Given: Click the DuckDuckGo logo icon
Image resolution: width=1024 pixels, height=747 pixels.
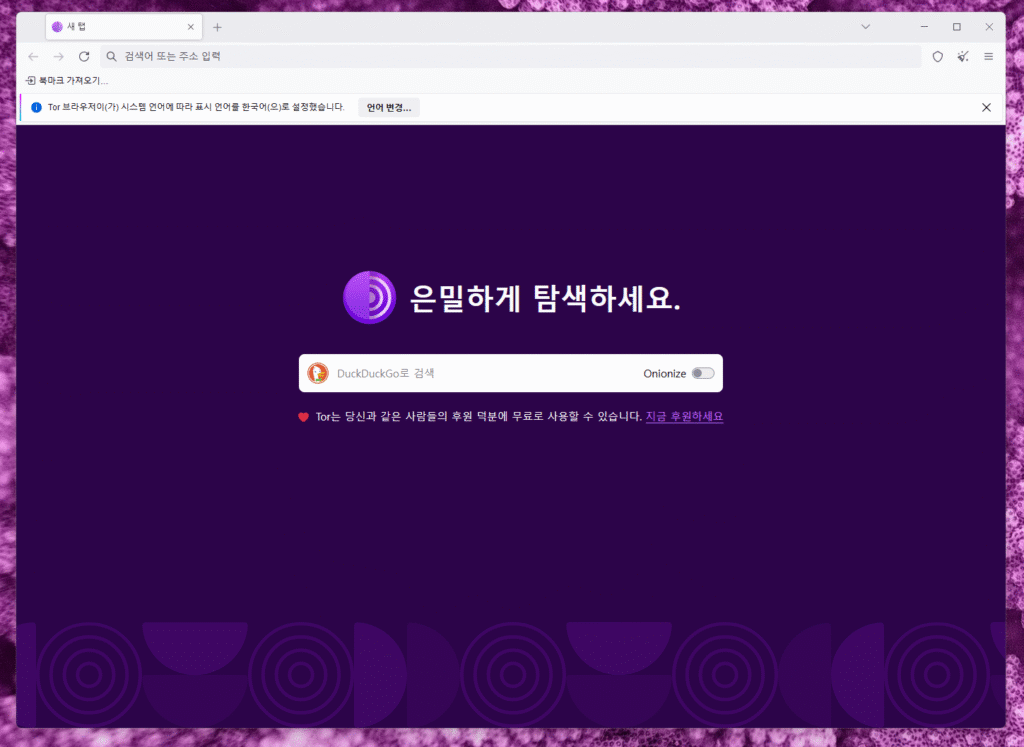Looking at the screenshot, I should [318, 374].
